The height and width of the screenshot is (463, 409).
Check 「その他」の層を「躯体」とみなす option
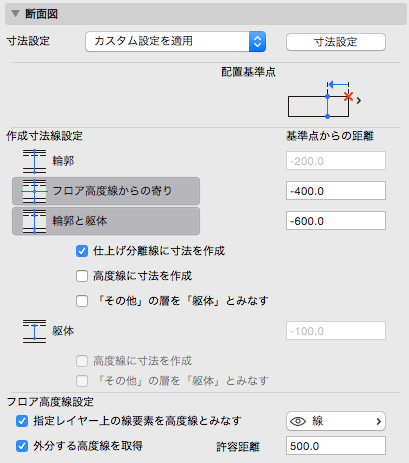(x=82, y=301)
